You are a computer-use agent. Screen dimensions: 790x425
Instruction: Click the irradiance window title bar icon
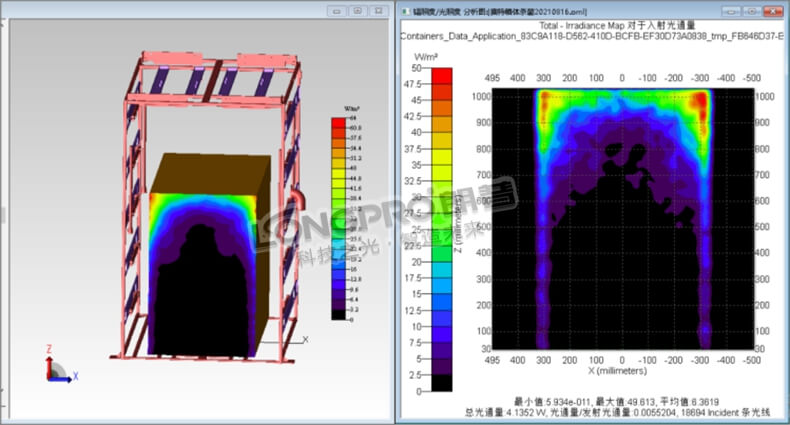404,10
